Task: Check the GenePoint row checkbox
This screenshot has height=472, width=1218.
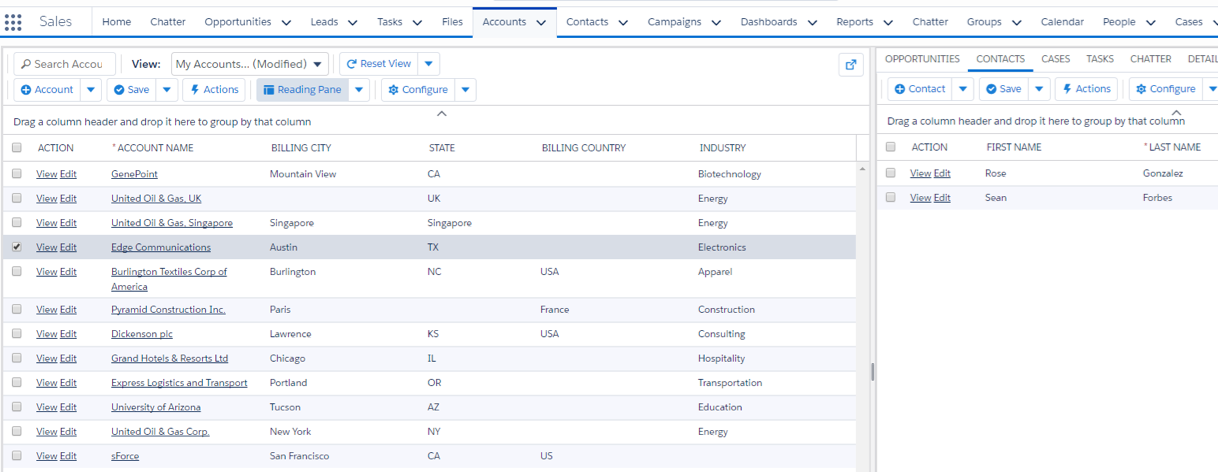Action: pos(17,174)
